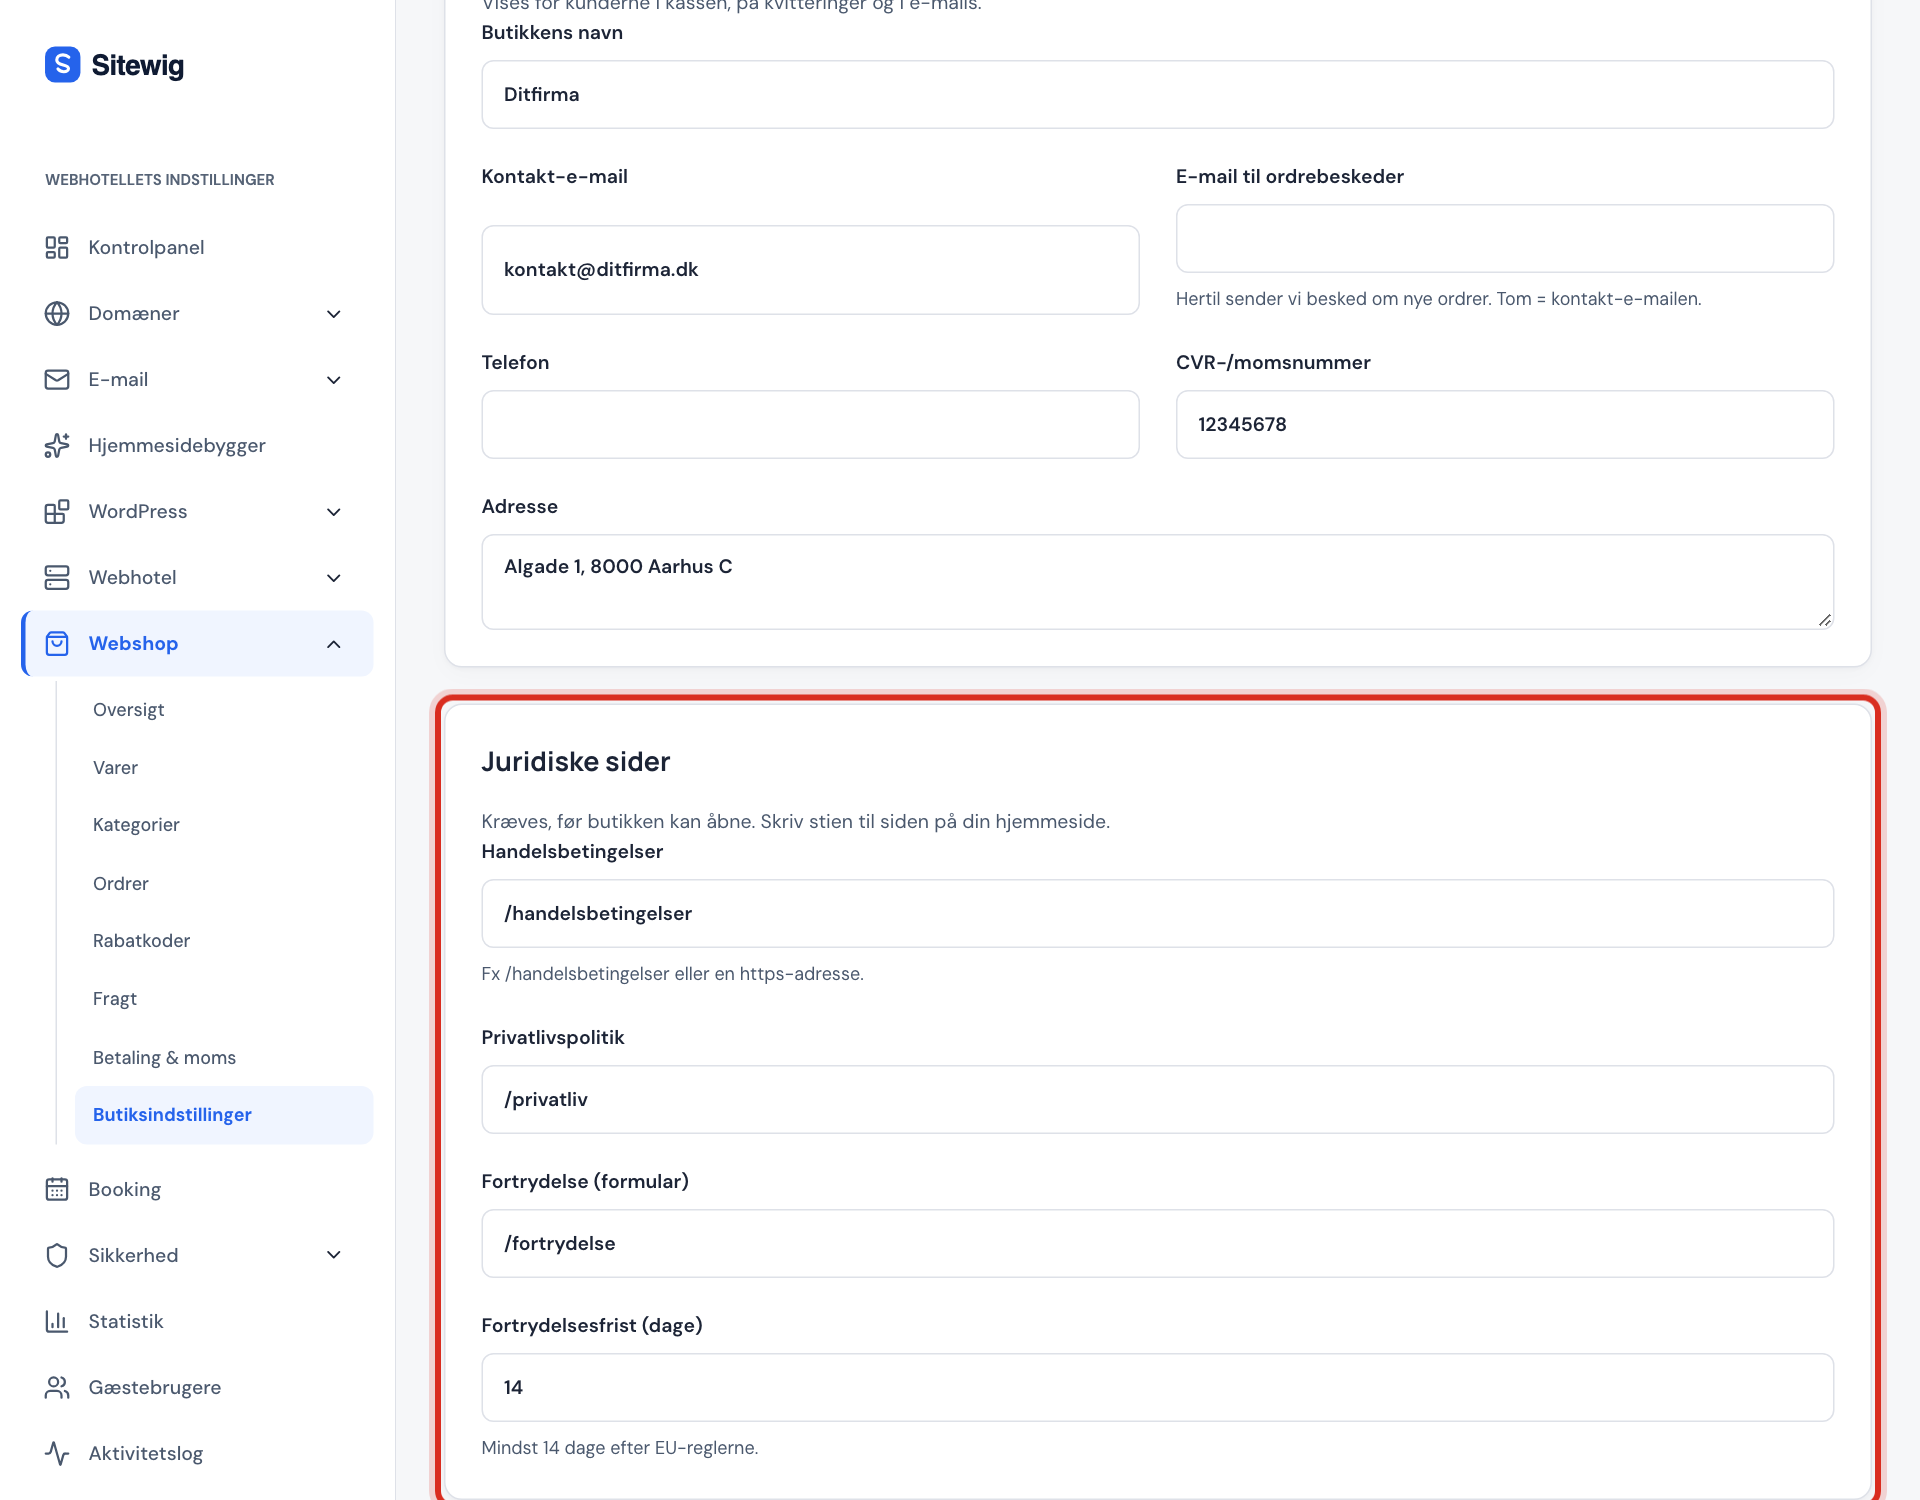The height and width of the screenshot is (1500, 1920).
Task: Click the Butikkens navn field
Action: coord(1157,94)
